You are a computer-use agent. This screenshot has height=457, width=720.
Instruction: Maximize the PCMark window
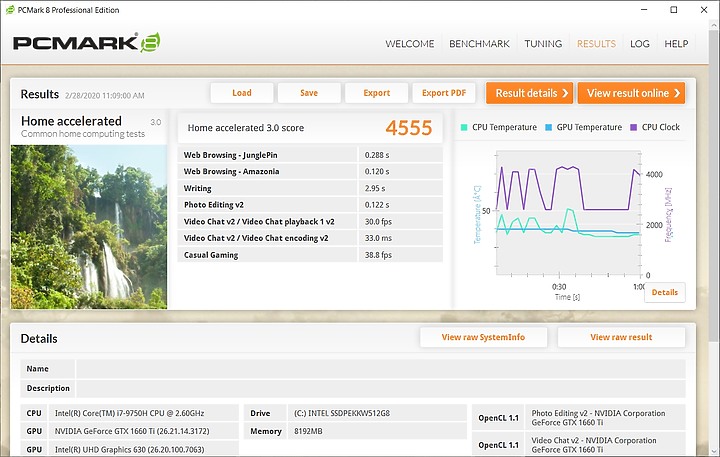click(x=674, y=10)
